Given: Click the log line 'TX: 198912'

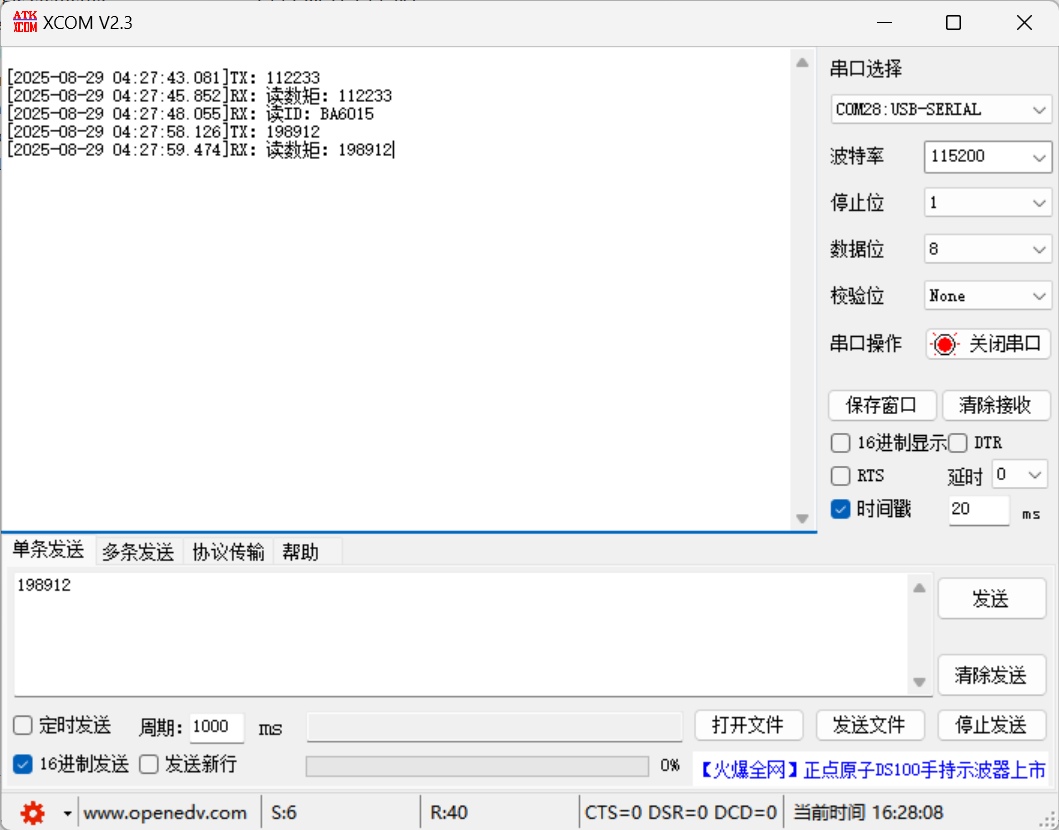Looking at the screenshot, I should tap(163, 132).
